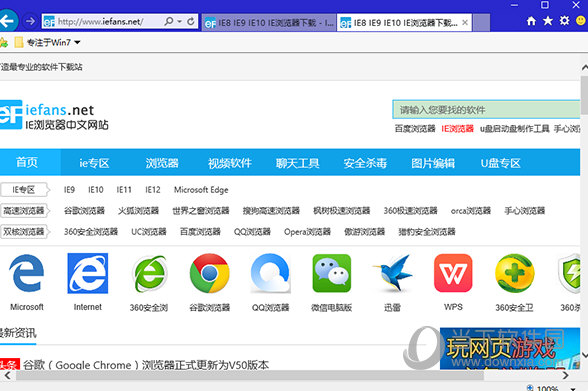Click the 请输入您要找的软件 search box
The width and height of the screenshot is (588, 391).
(x=486, y=109)
